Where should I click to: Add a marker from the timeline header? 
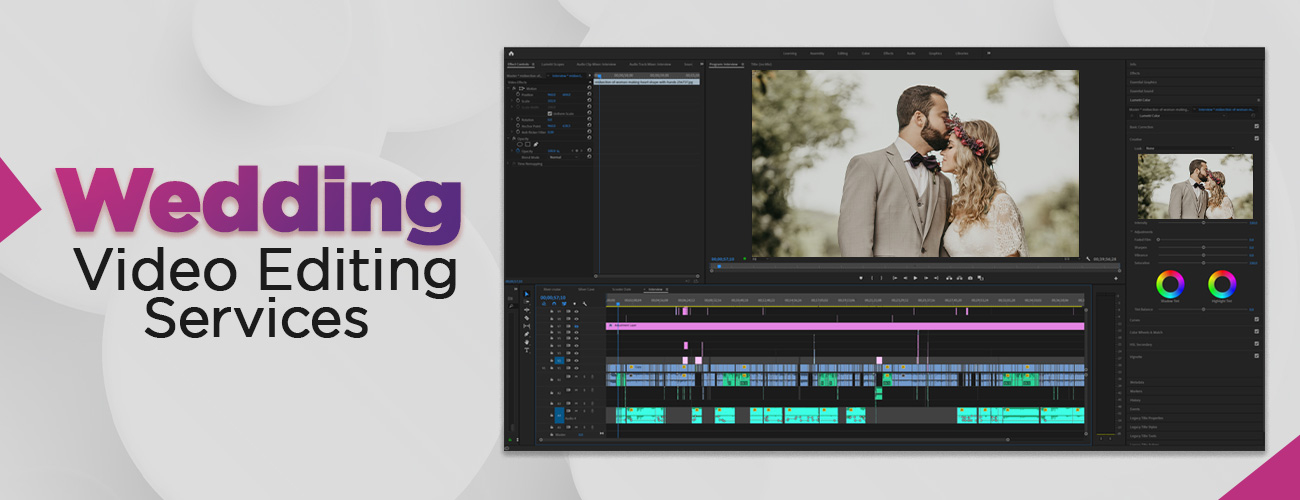tap(574, 304)
